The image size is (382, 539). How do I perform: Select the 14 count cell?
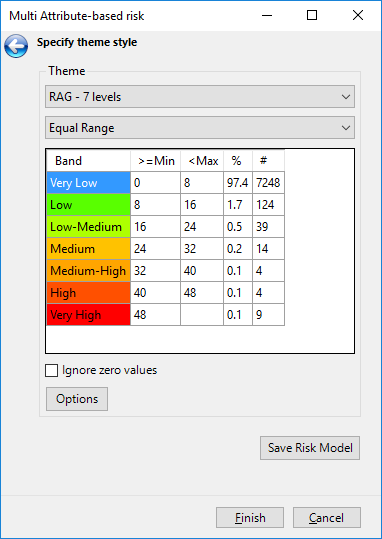coord(268,249)
